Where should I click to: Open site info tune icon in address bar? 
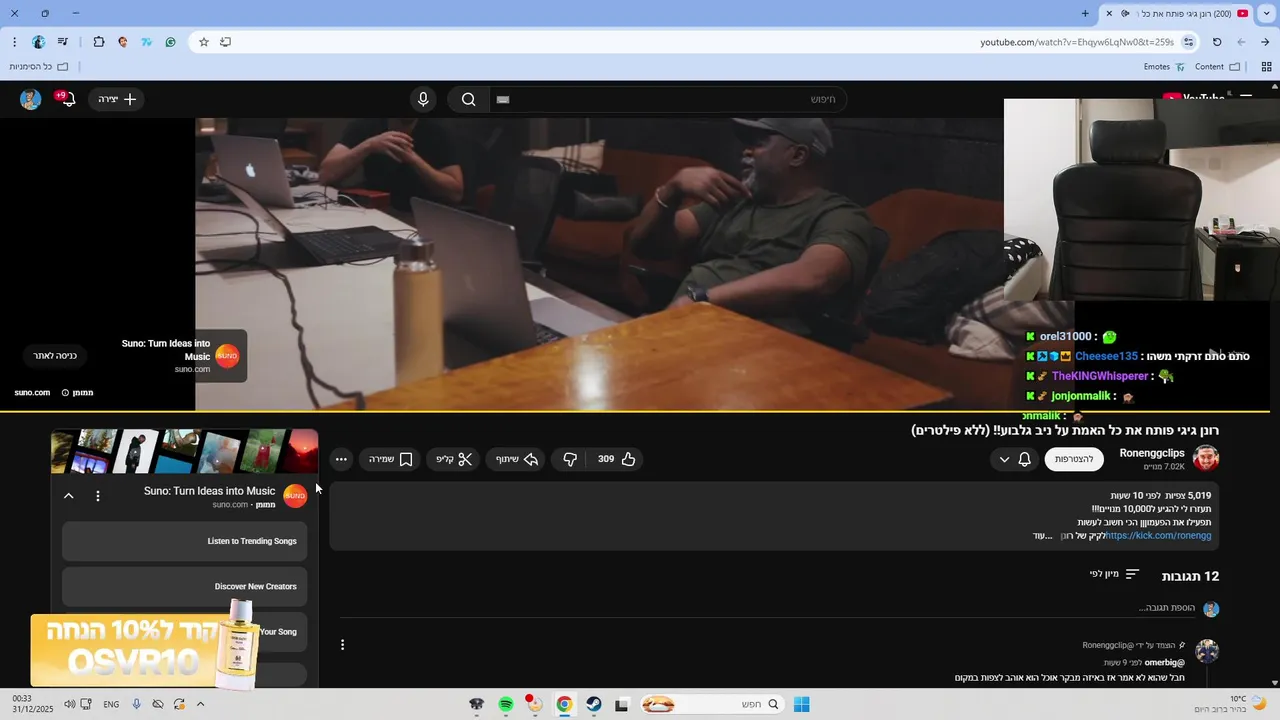coord(1189,42)
